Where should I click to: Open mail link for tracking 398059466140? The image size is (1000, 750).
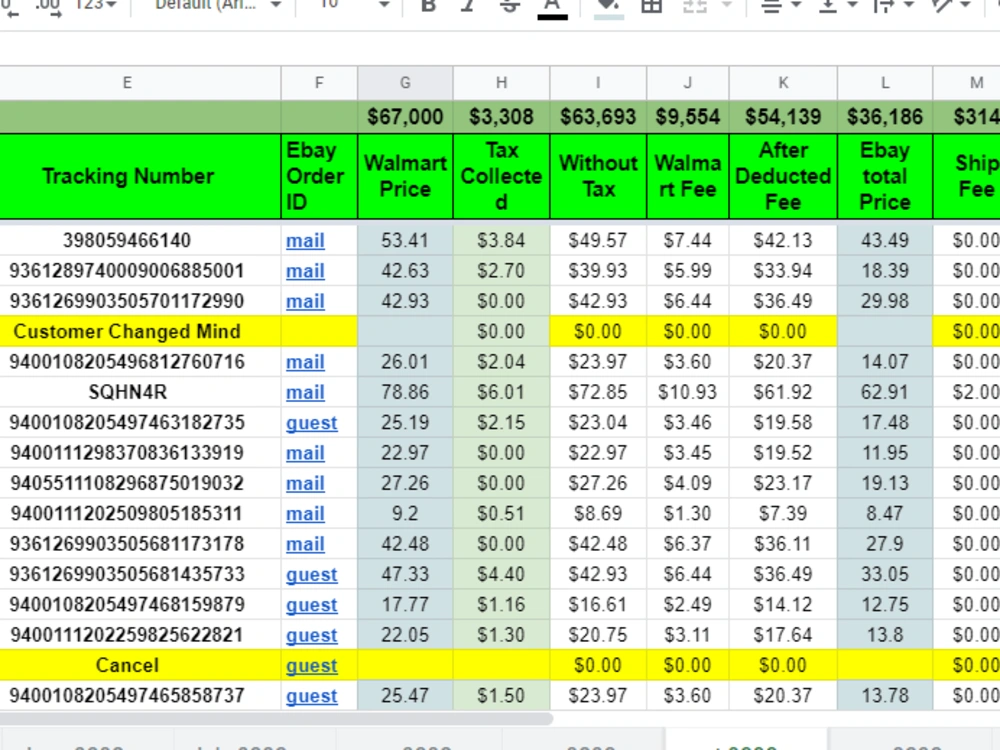305,241
